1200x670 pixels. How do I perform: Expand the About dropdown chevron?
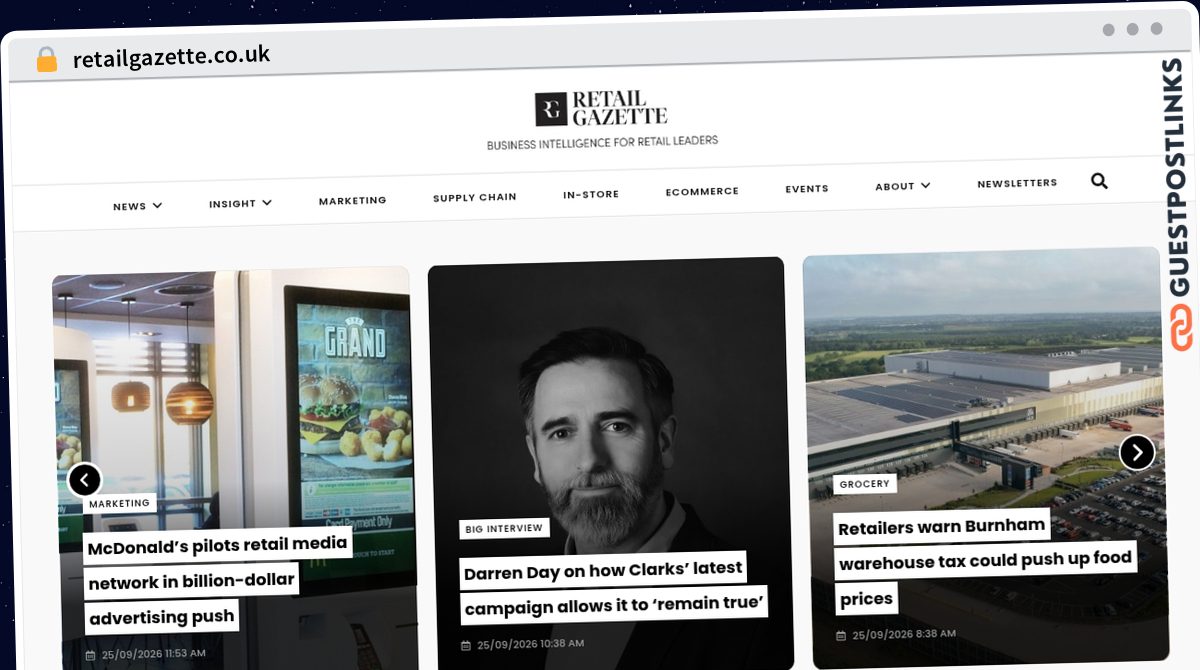coord(925,185)
